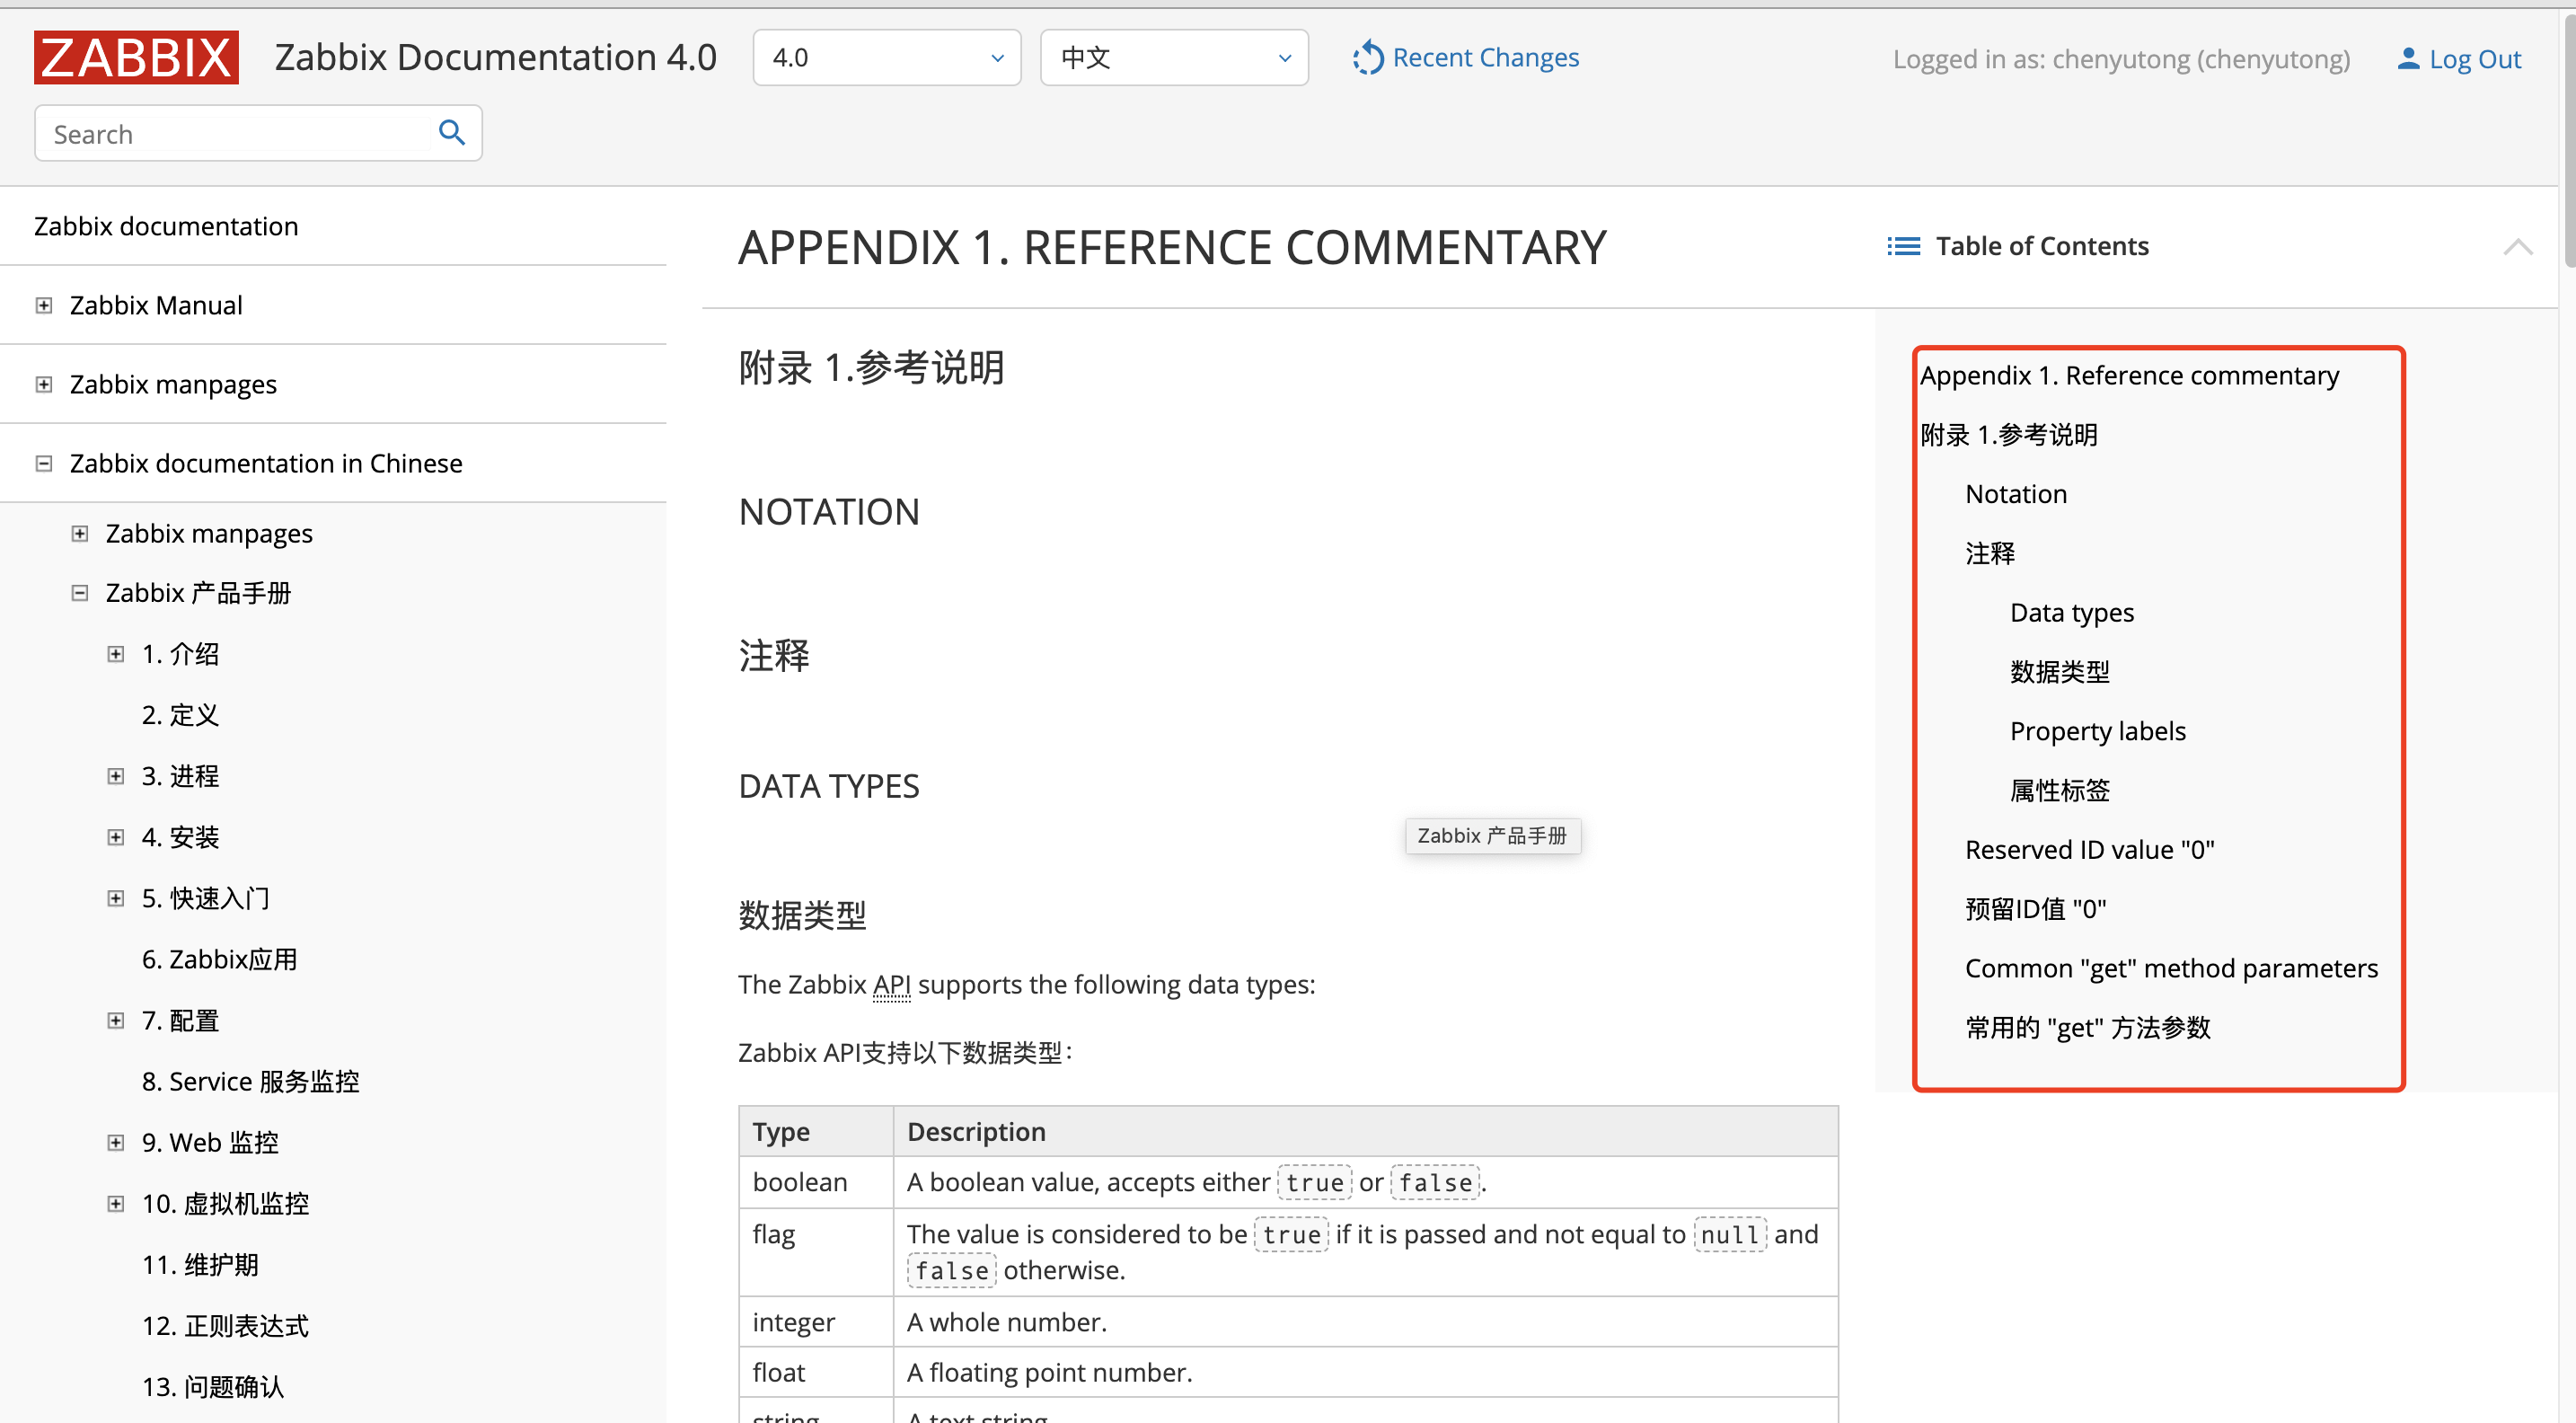Image resolution: width=2576 pixels, height=1423 pixels.
Task: Collapse Zabbix documentation in Chinese
Action: point(43,463)
